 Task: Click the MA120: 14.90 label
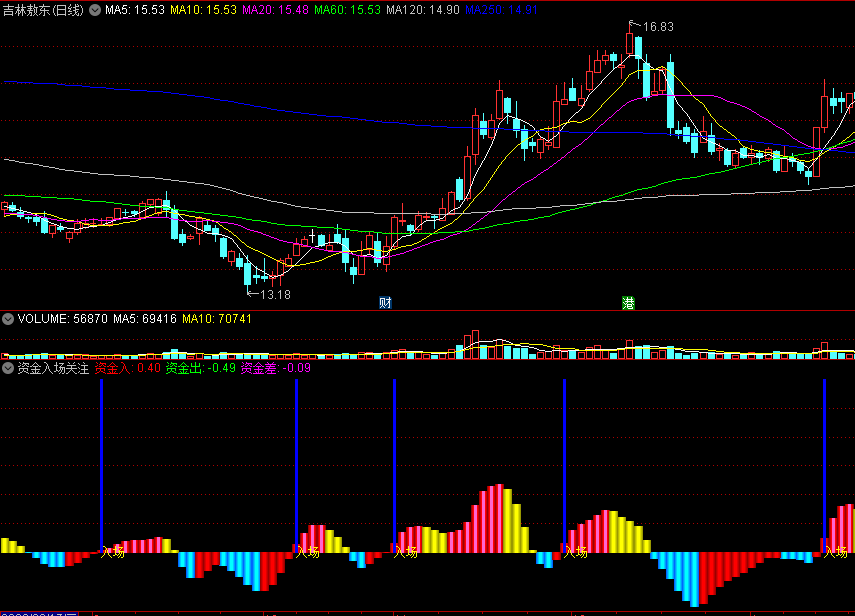click(423, 10)
